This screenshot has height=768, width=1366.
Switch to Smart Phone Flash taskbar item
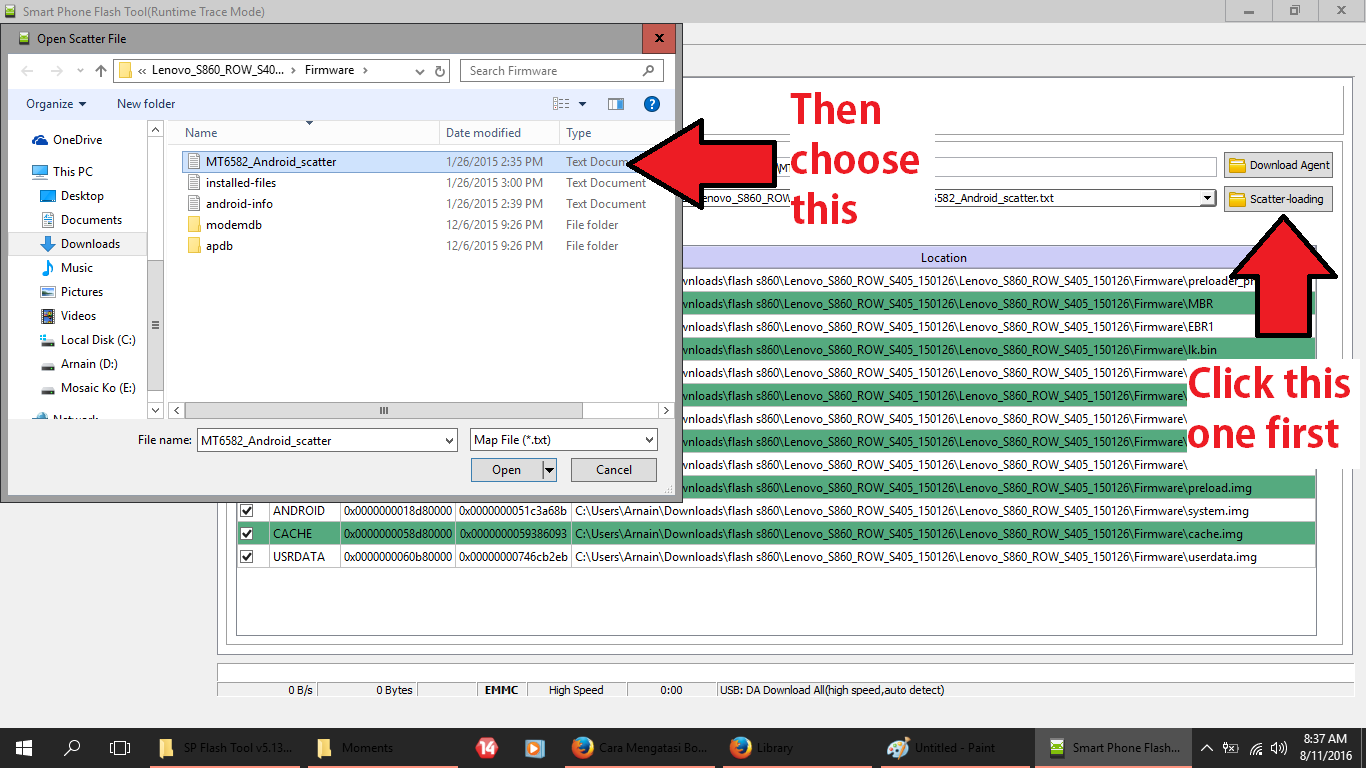point(1113,747)
